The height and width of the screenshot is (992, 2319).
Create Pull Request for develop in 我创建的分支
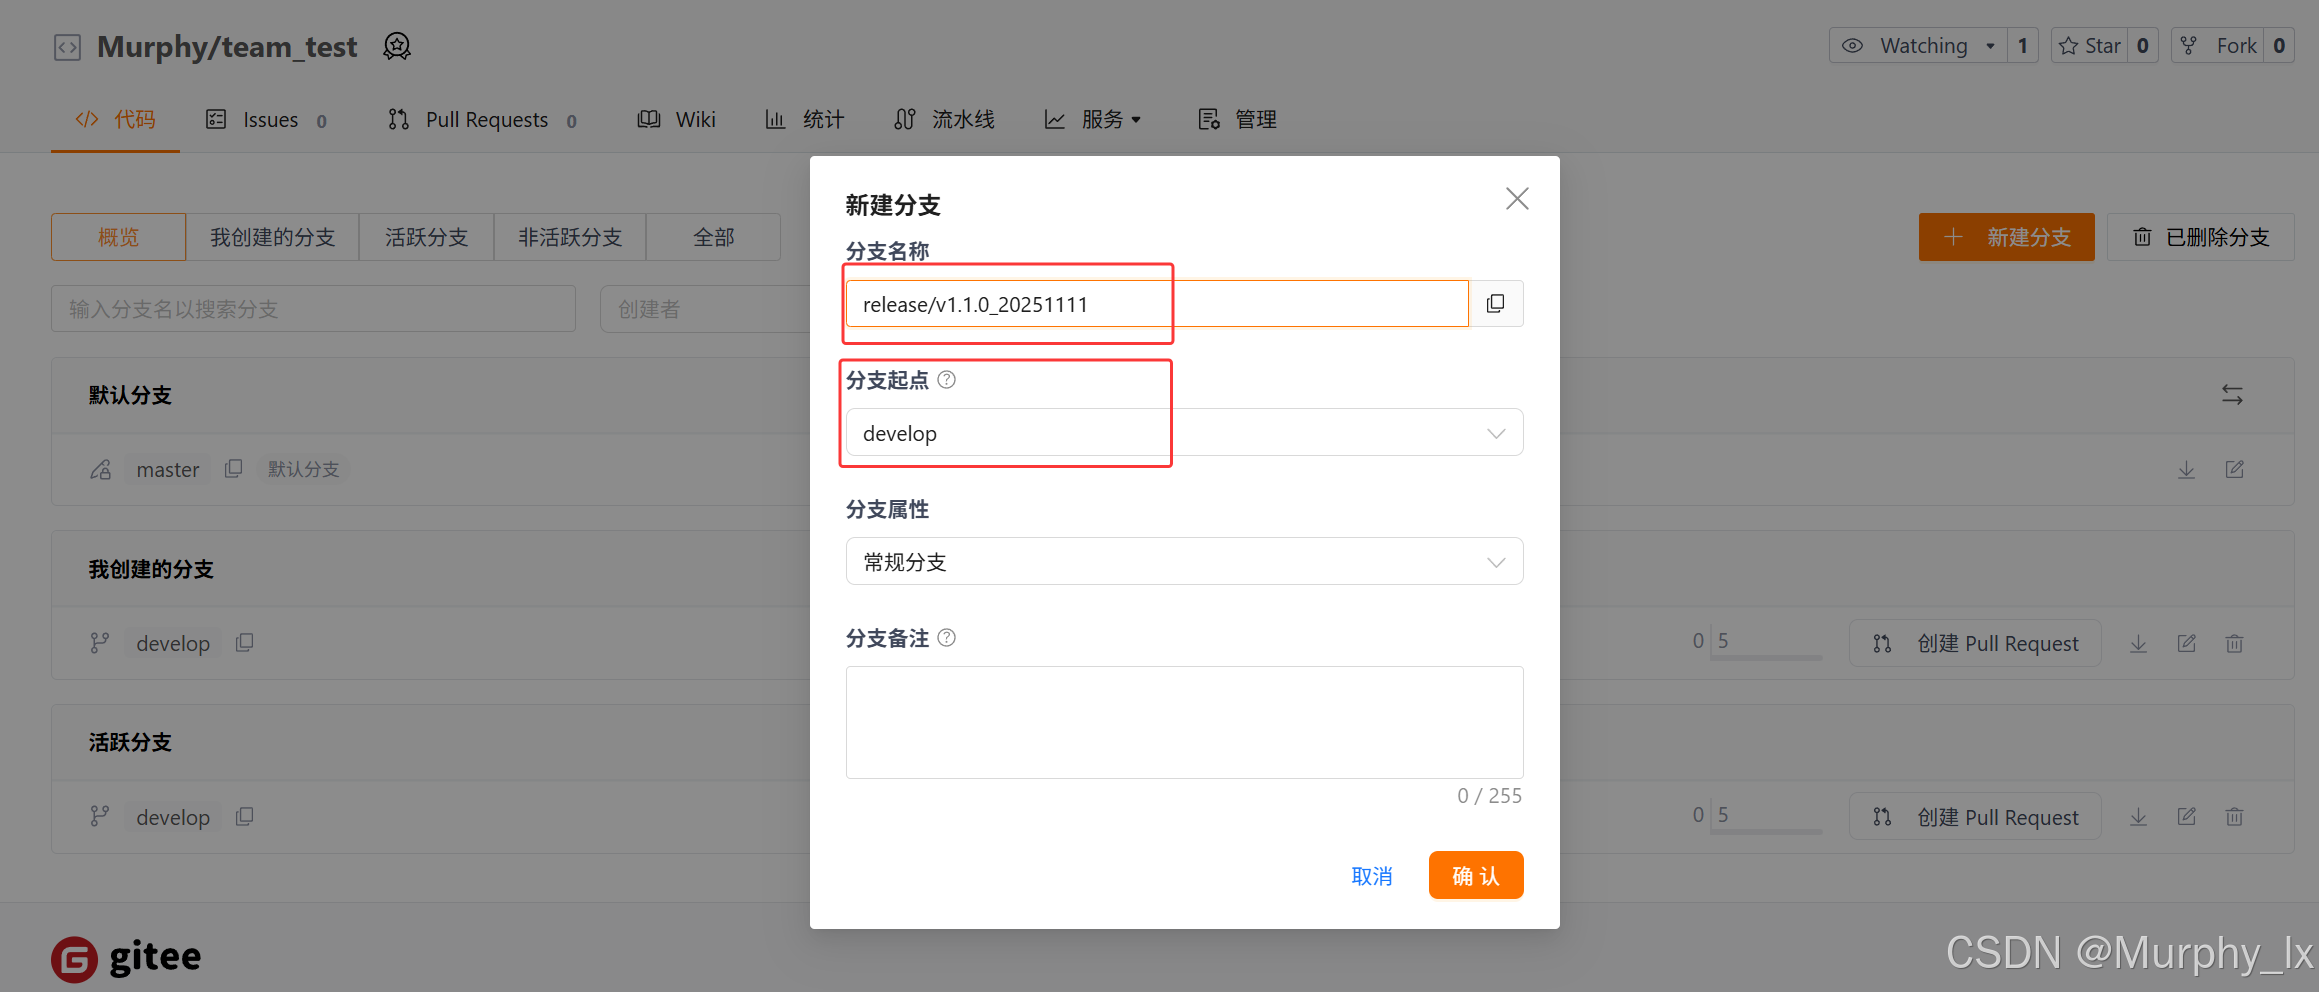pos(1975,643)
